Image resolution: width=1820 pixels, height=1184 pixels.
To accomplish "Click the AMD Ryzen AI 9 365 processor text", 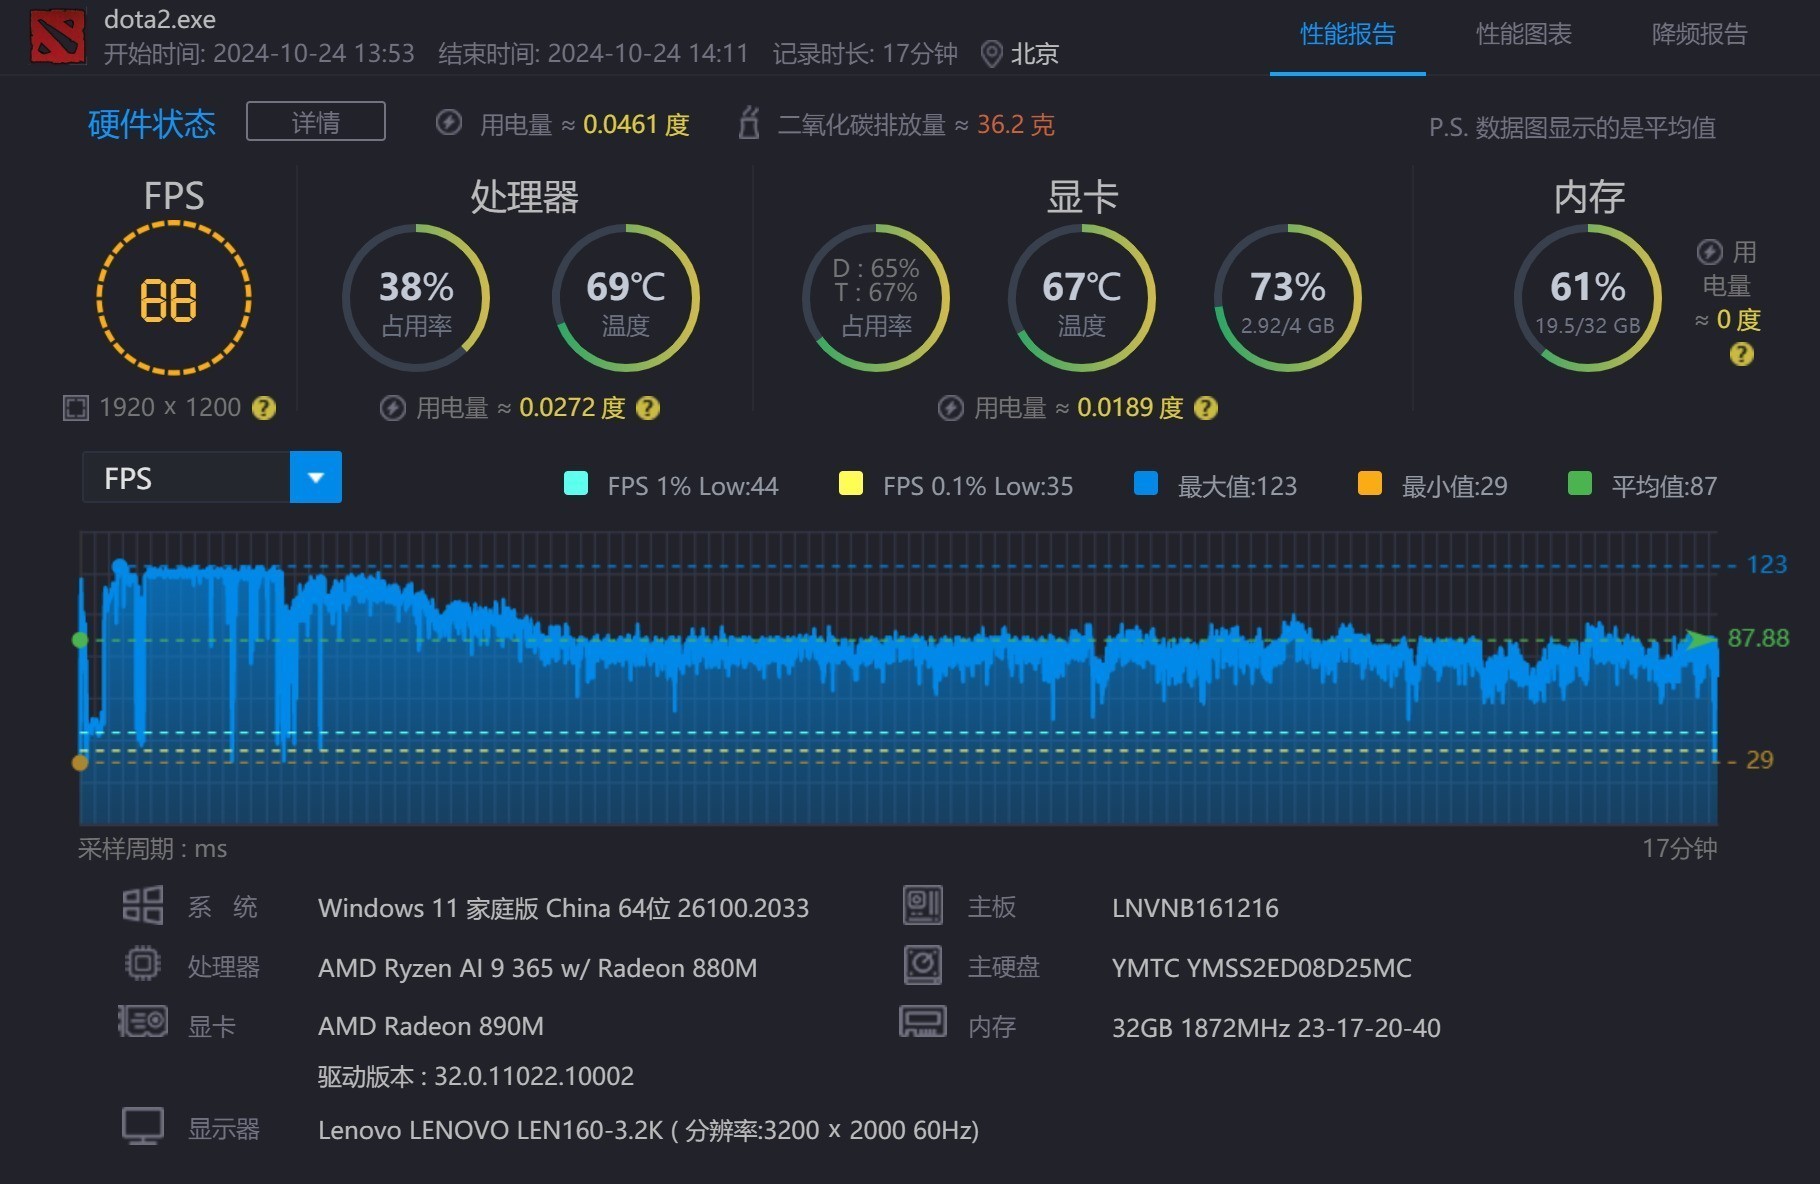I will [537, 968].
